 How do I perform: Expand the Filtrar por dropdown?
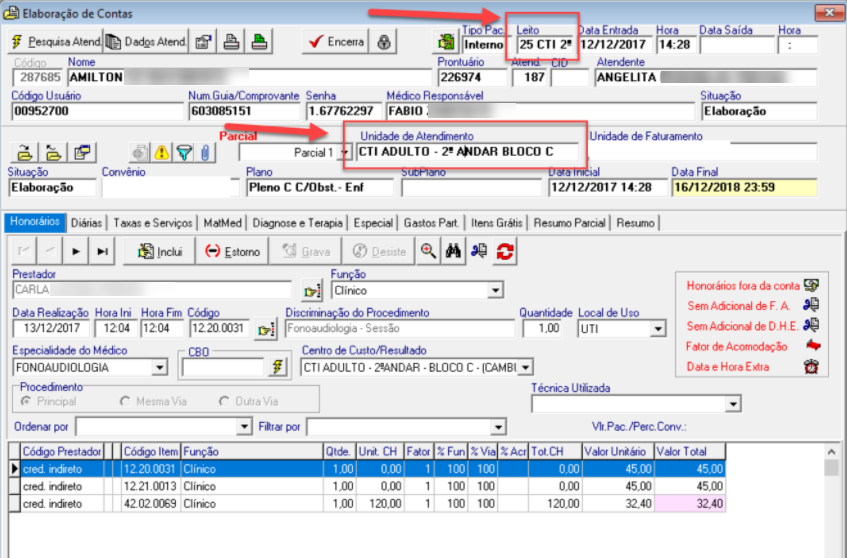(x=498, y=427)
